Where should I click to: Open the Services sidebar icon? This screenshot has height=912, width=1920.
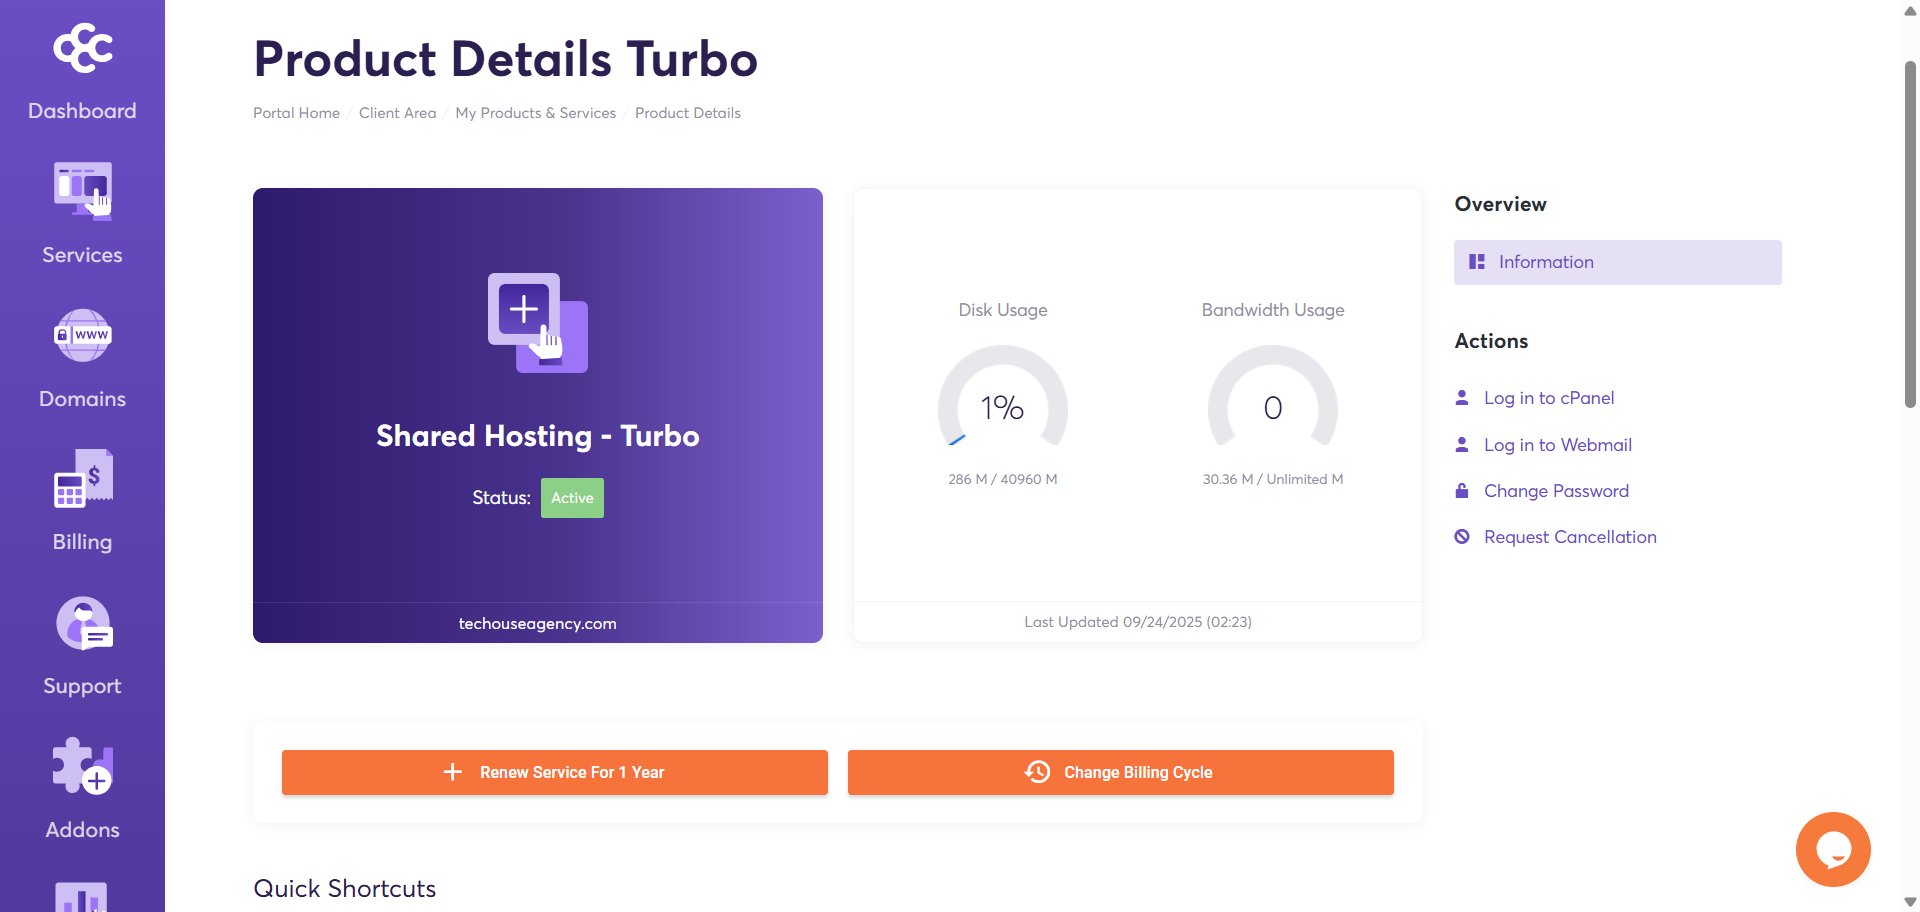pyautogui.click(x=83, y=191)
